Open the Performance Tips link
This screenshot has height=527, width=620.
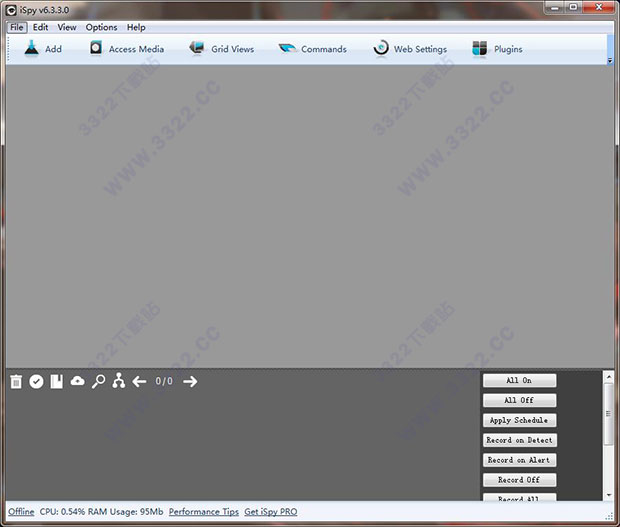204,512
